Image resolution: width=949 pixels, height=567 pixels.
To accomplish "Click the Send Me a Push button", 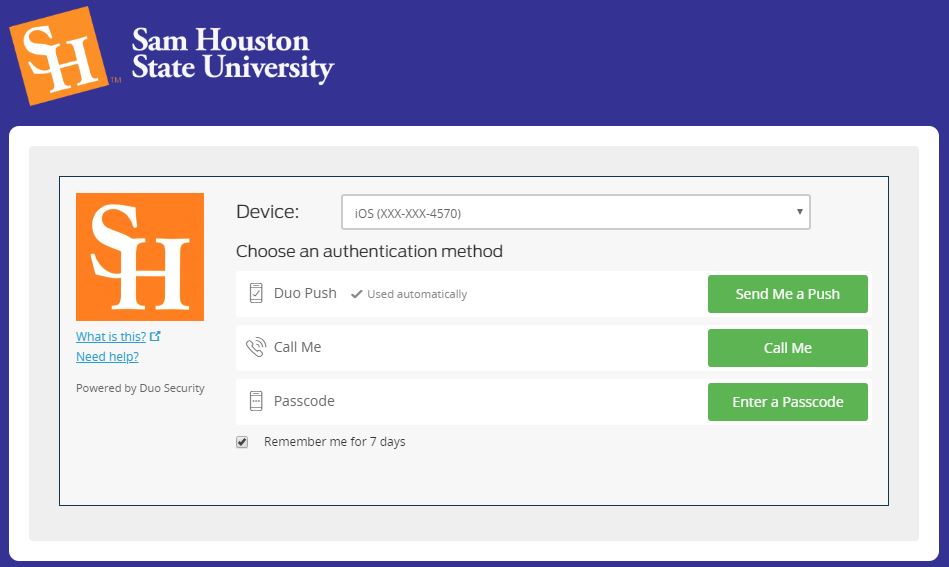I will 787,294.
